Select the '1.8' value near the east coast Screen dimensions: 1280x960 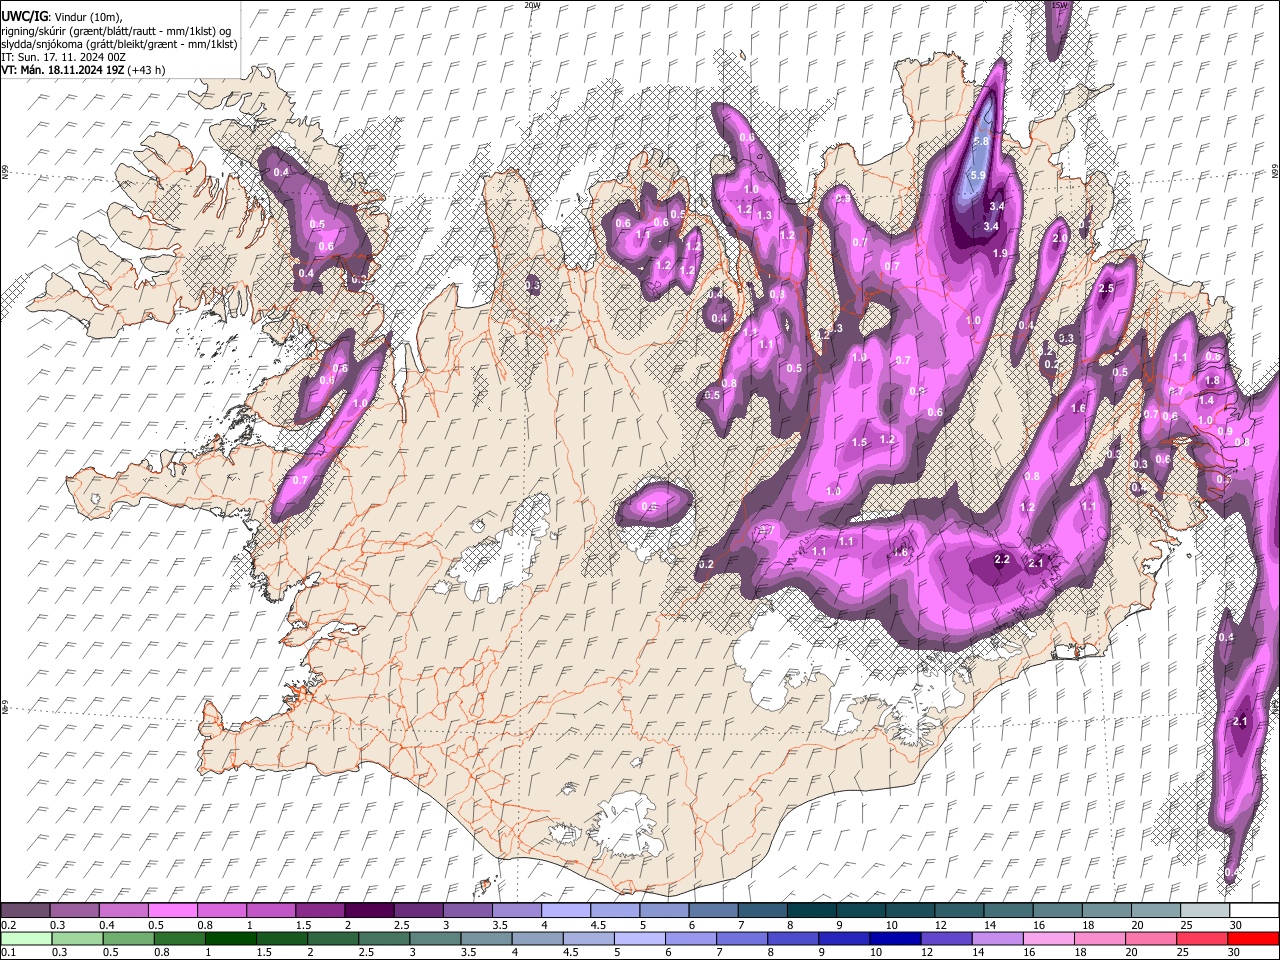point(1212,380)
